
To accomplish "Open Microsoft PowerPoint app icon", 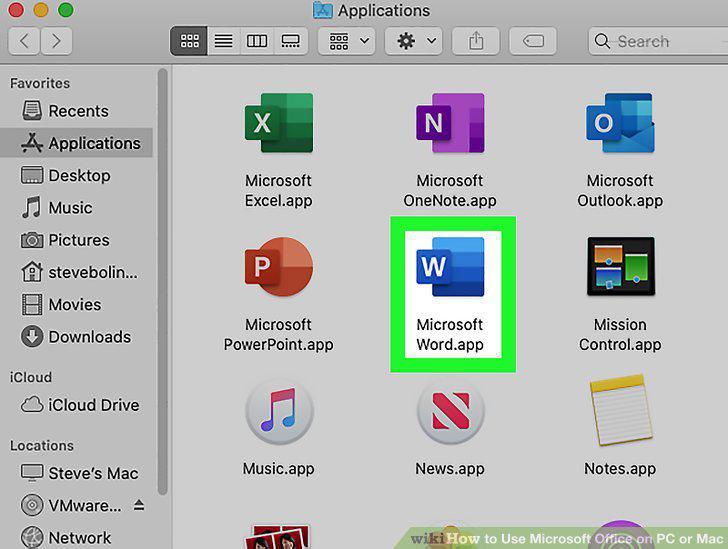I will pos(279,267).
